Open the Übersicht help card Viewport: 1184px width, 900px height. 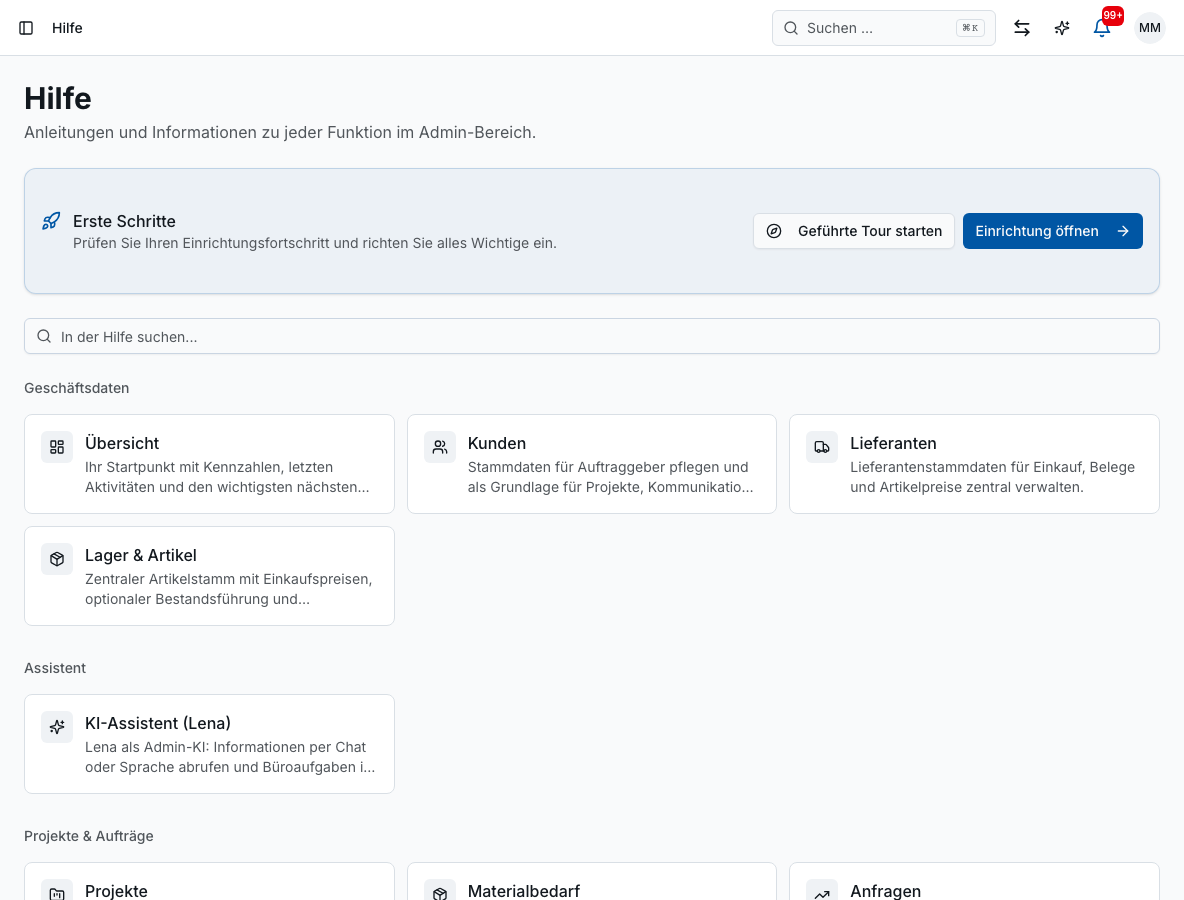(x=209, y=464)
